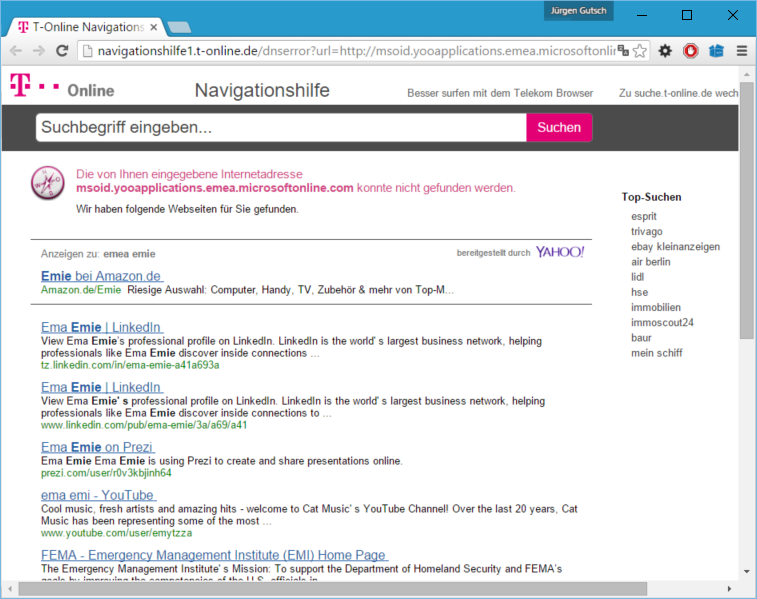Screen dimensions: 757x599
Task: Open Ema Emie LinkedIn result from tz.linkedin.com
Action: (102, 327)
